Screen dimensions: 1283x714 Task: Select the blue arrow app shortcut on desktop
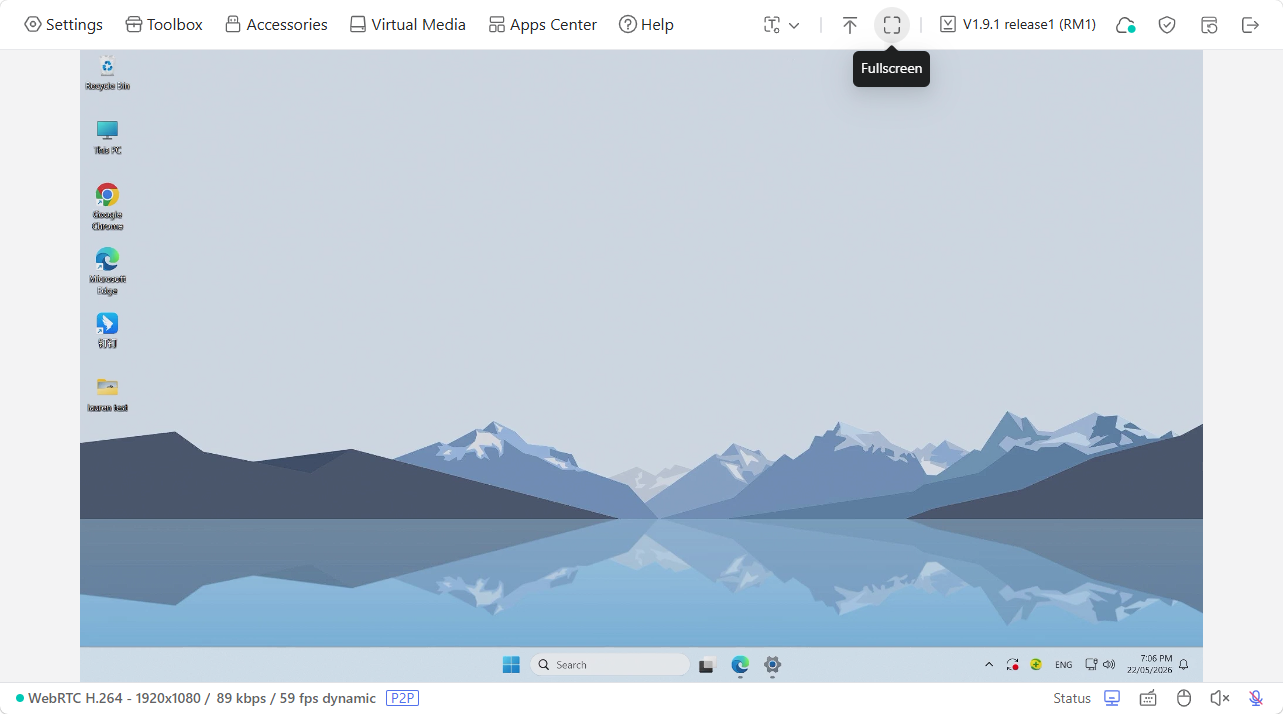107,330
